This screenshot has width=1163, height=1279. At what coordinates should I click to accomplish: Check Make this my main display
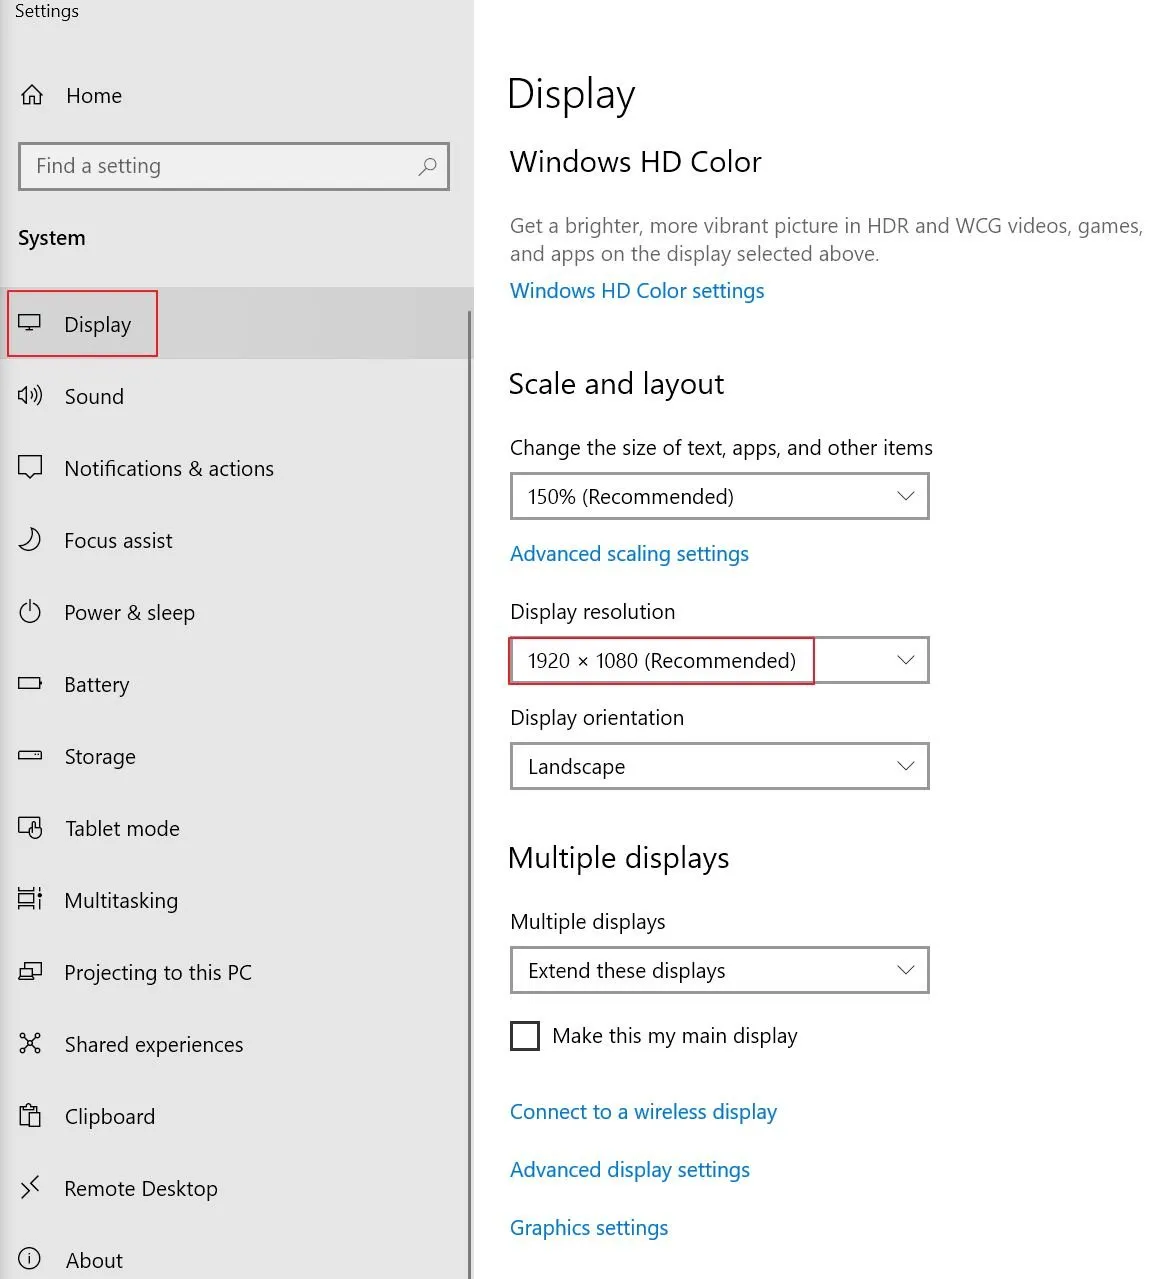[x=525, y=1036]
